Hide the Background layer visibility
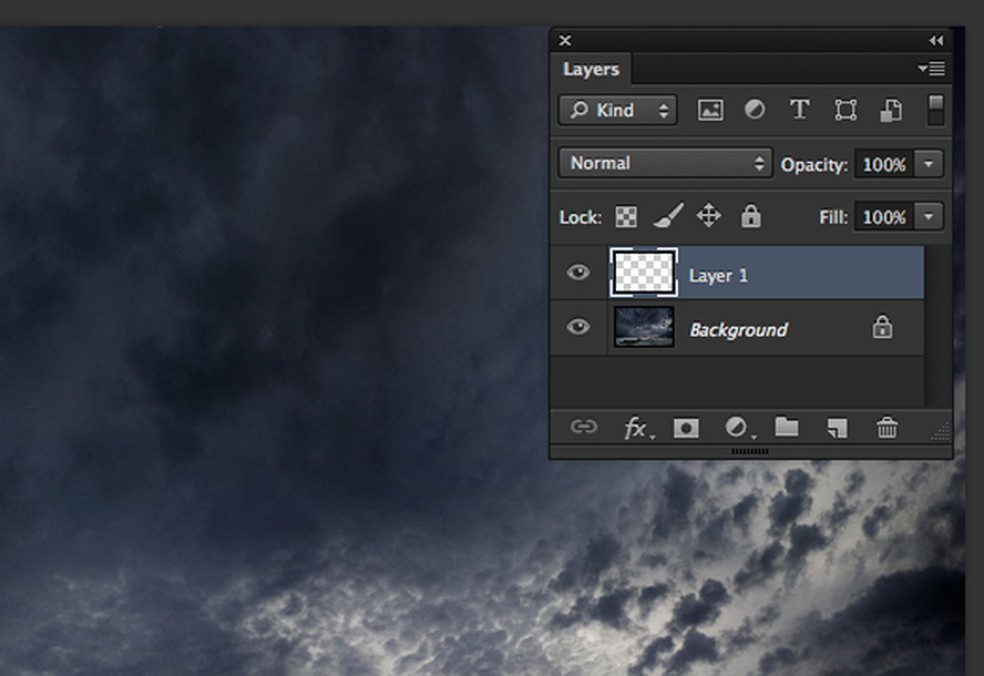The height and width of the screenshot is (676, 984). tap(578, 327)
